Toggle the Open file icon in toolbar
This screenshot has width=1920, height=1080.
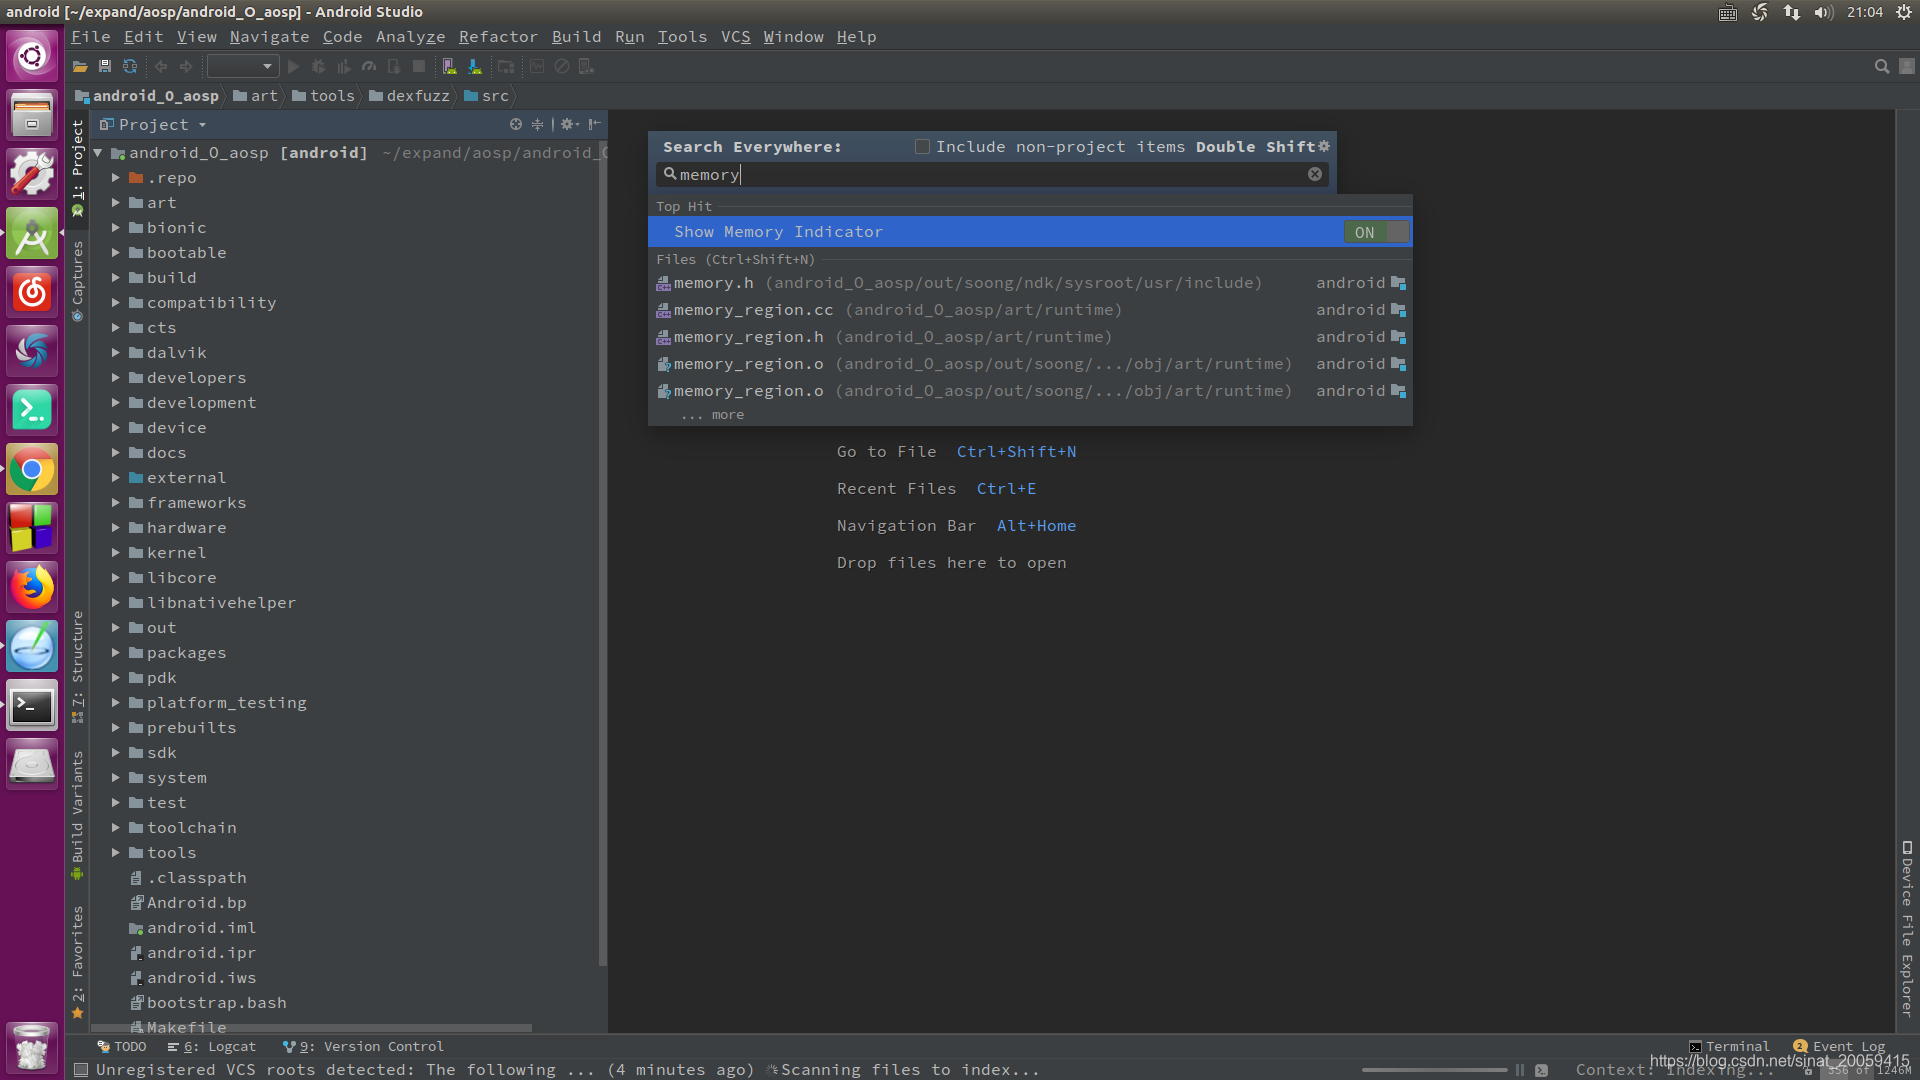point(80,66)
